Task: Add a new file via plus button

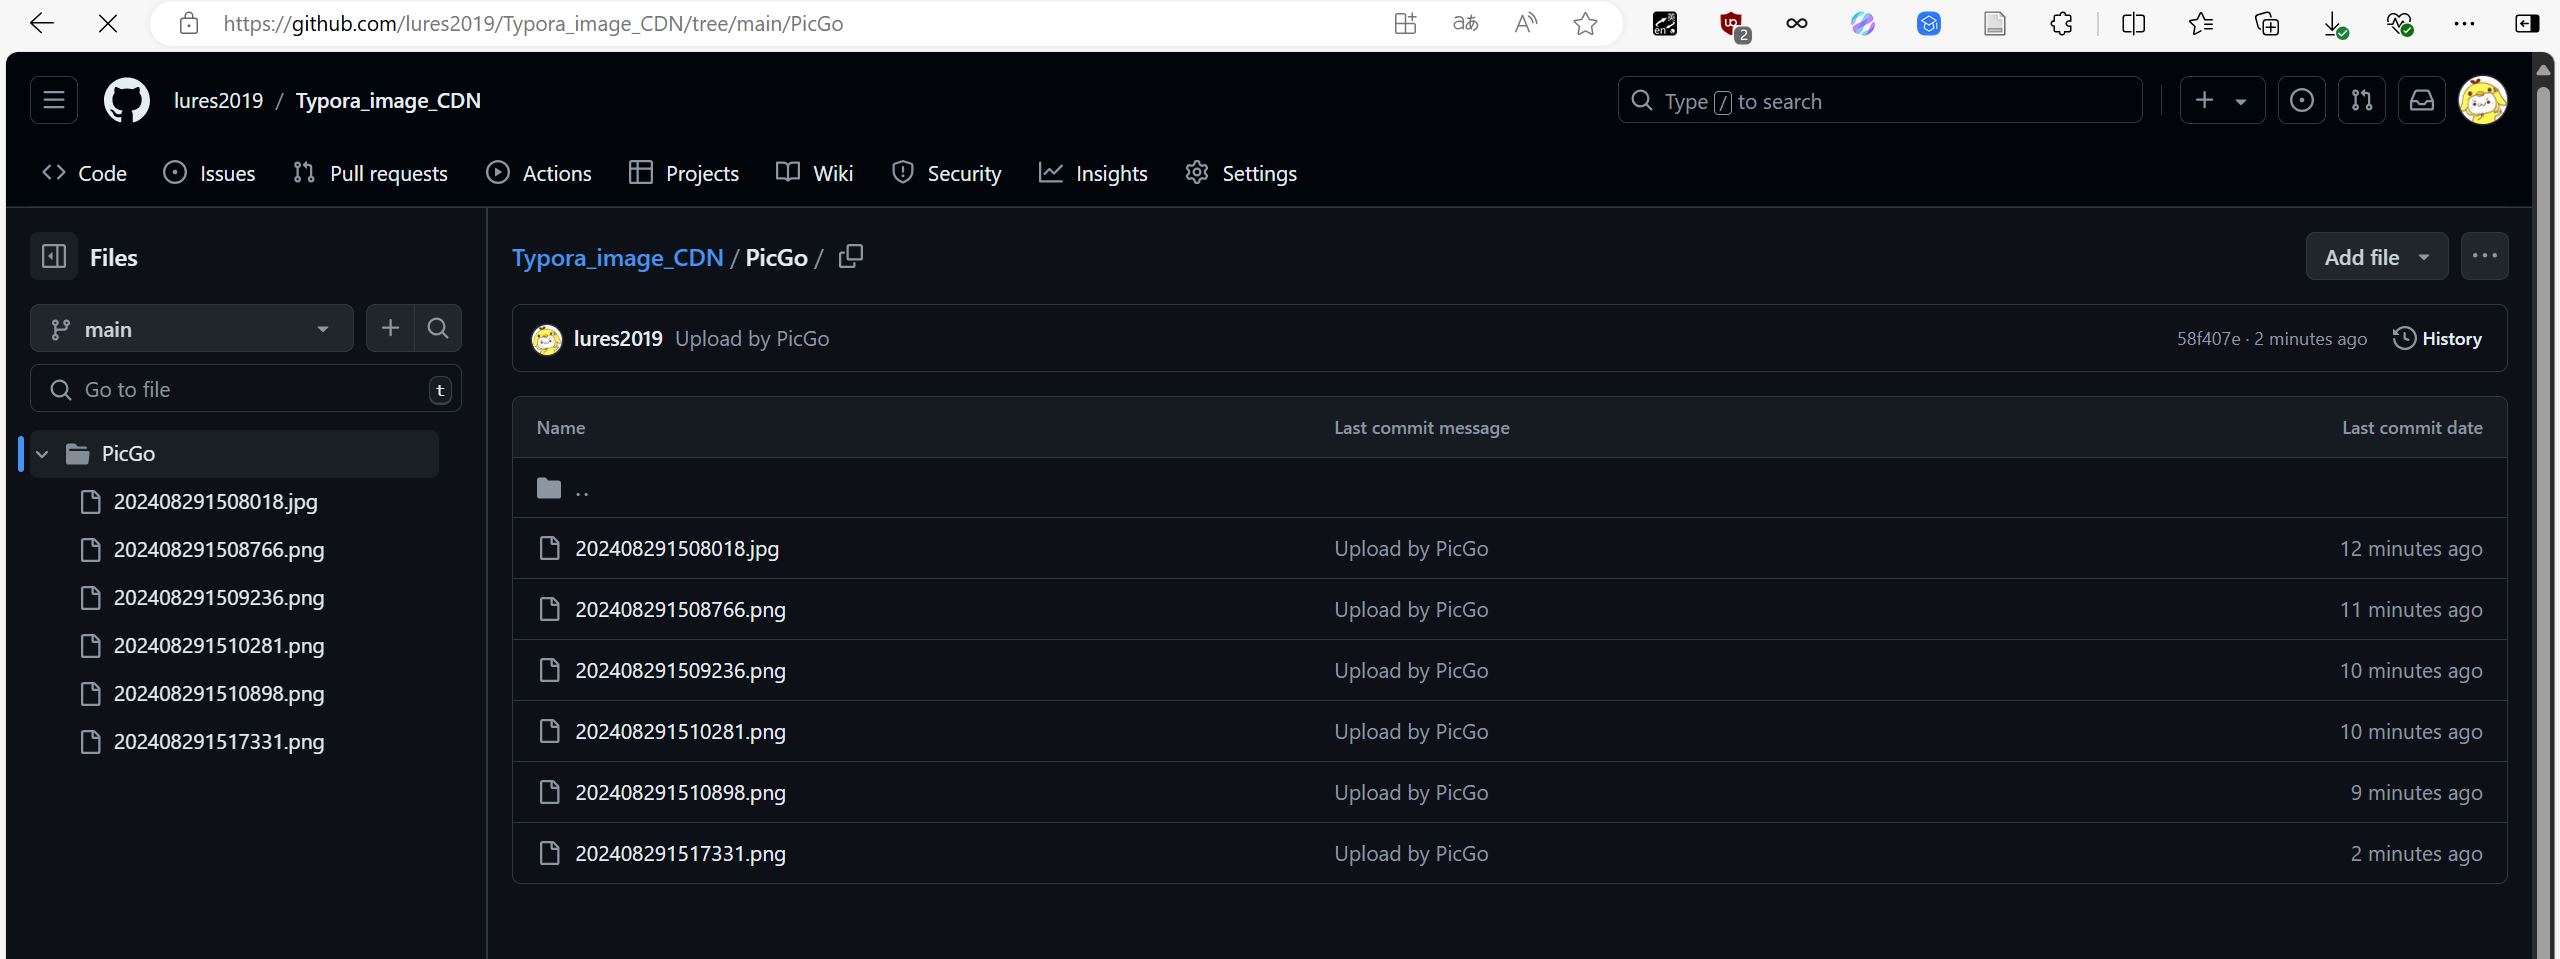Action: 390,328
